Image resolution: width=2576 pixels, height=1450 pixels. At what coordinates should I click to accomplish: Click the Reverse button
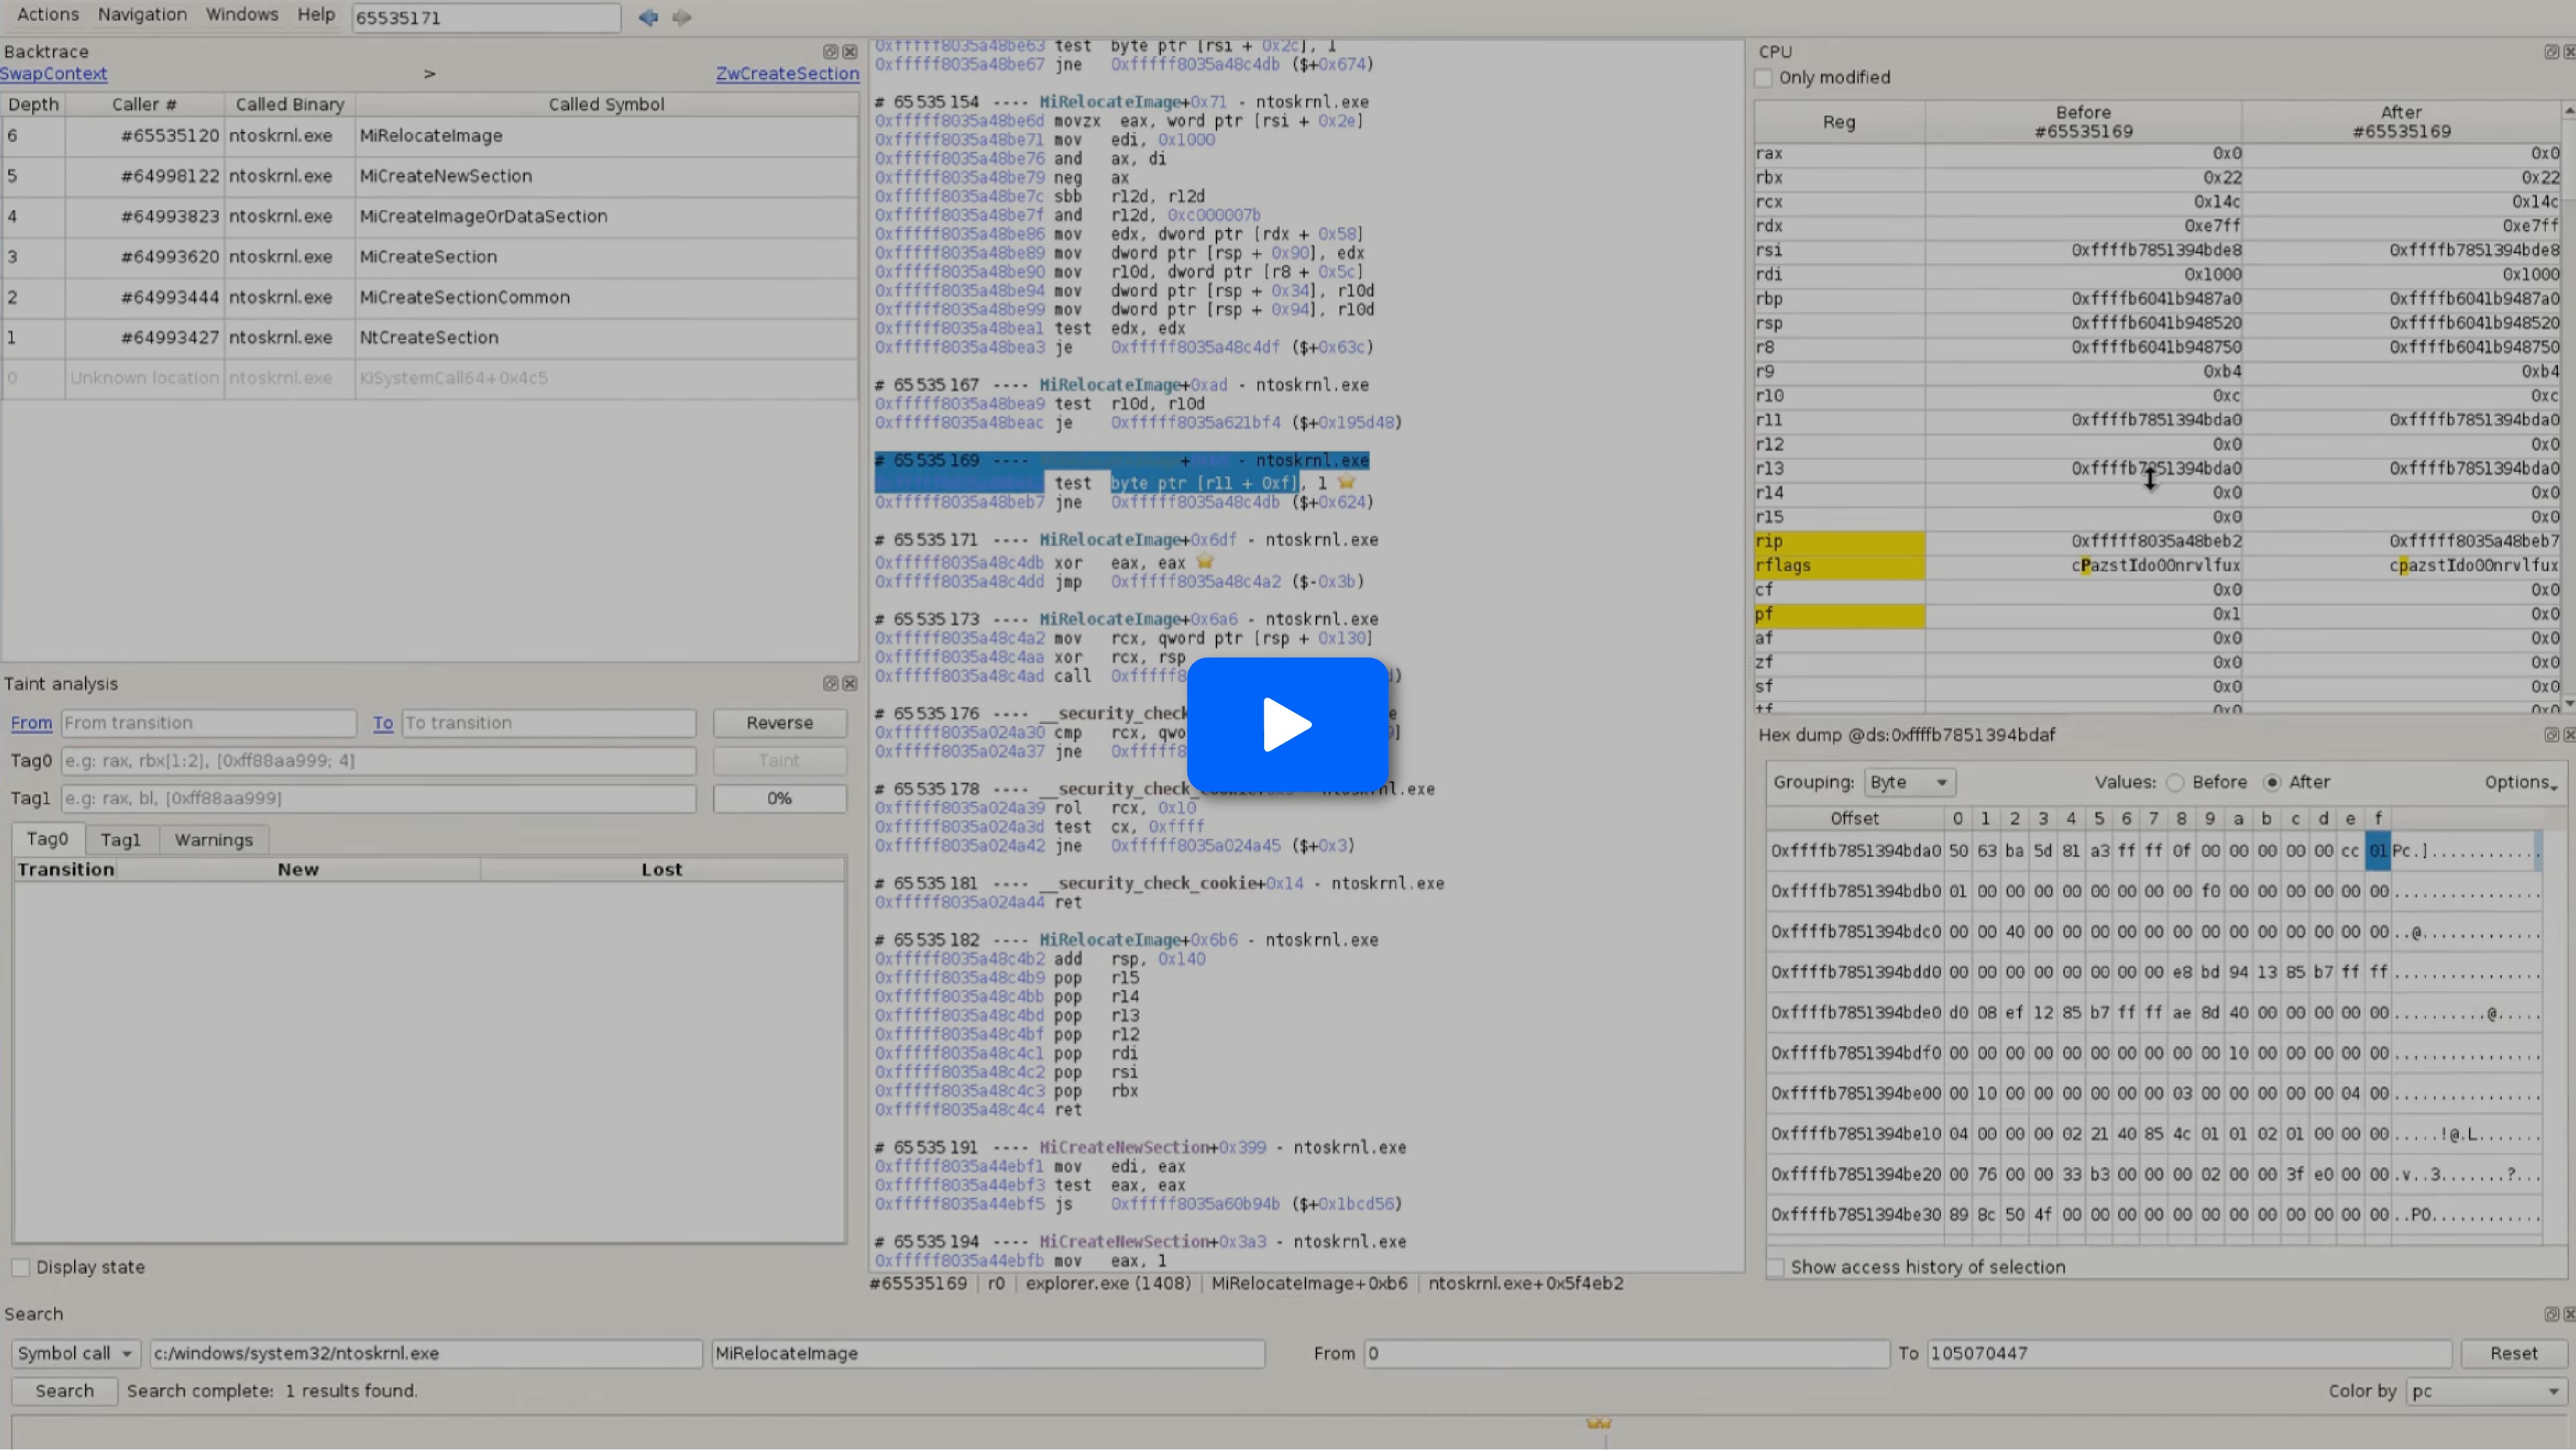[779, 723]
